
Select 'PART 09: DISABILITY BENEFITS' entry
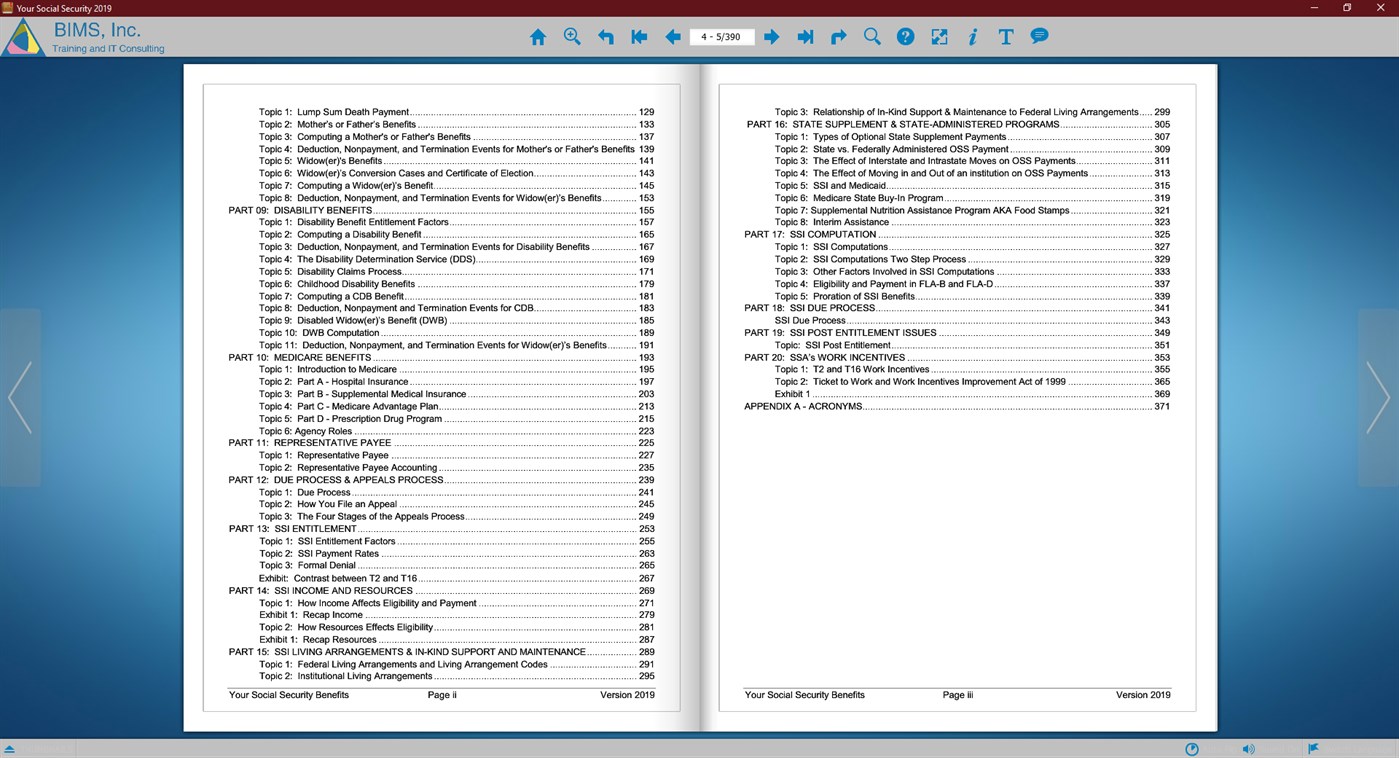click(441, 210)
